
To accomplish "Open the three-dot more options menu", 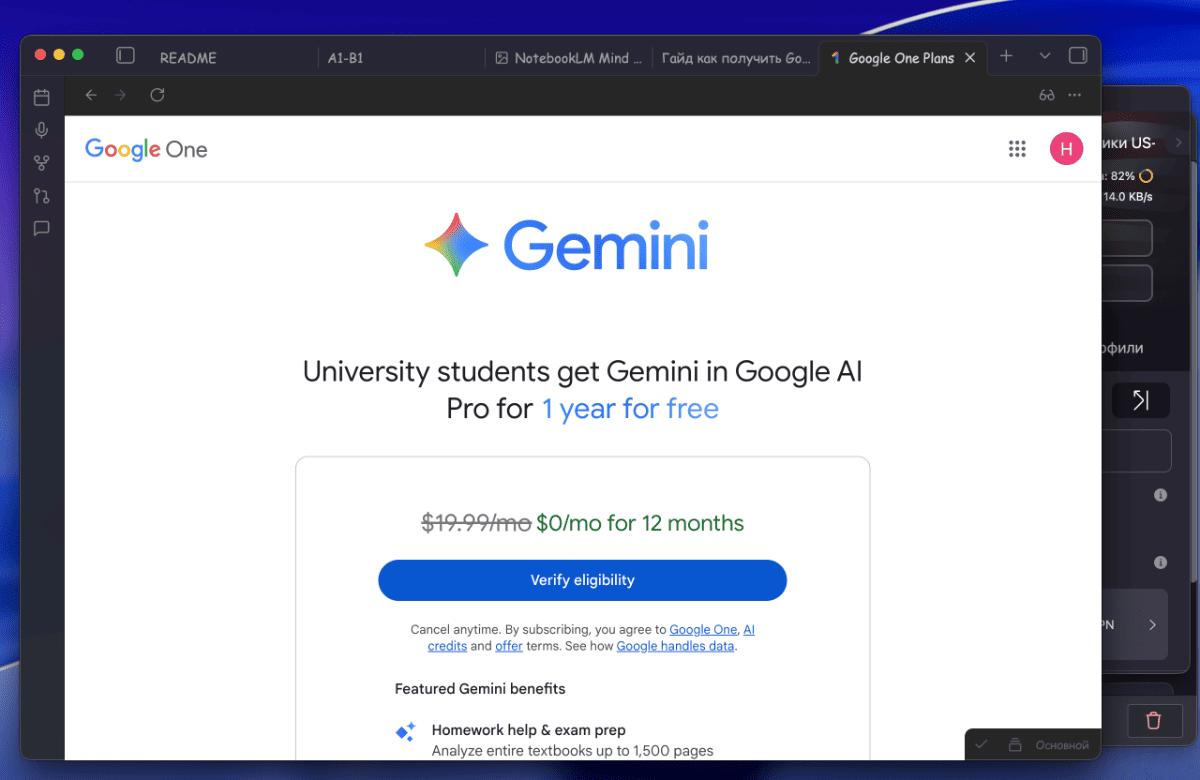I will tap(1075, 95).
